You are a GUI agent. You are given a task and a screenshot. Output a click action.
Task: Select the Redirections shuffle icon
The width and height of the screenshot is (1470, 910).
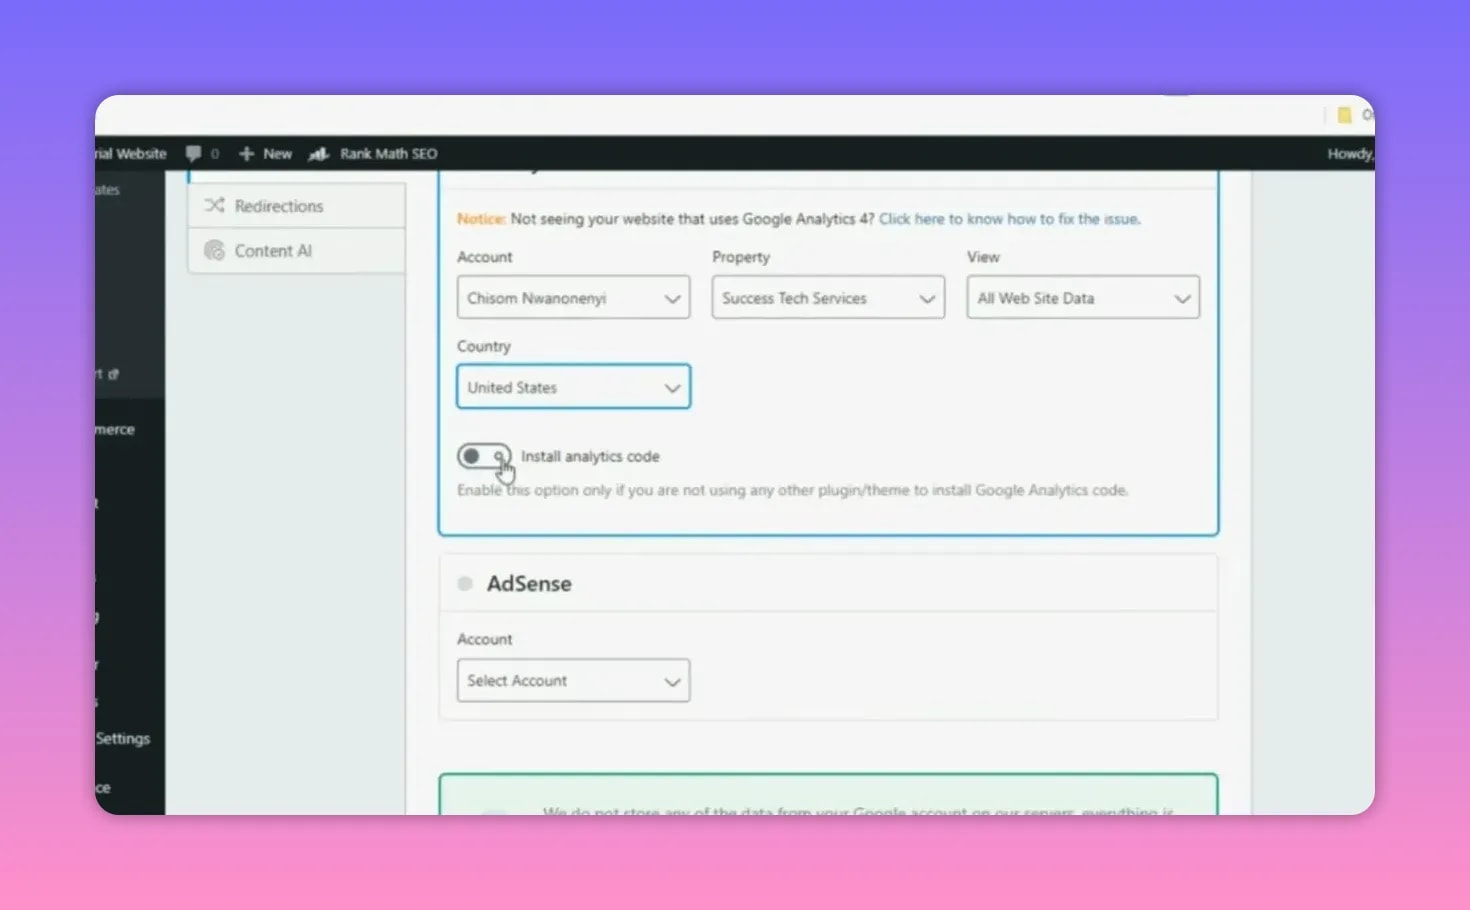(214, 205)
